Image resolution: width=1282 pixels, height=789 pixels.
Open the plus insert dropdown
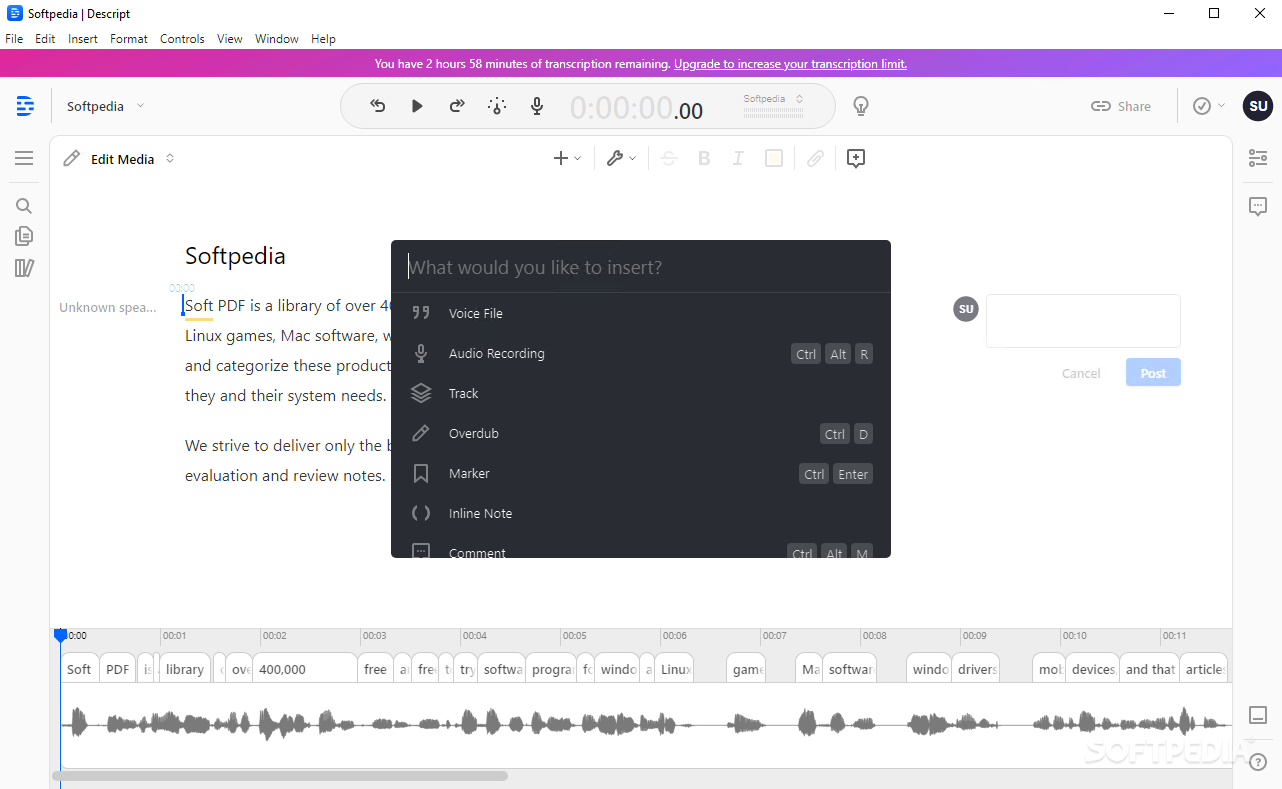pyautogui.click(x=567, y=158)
